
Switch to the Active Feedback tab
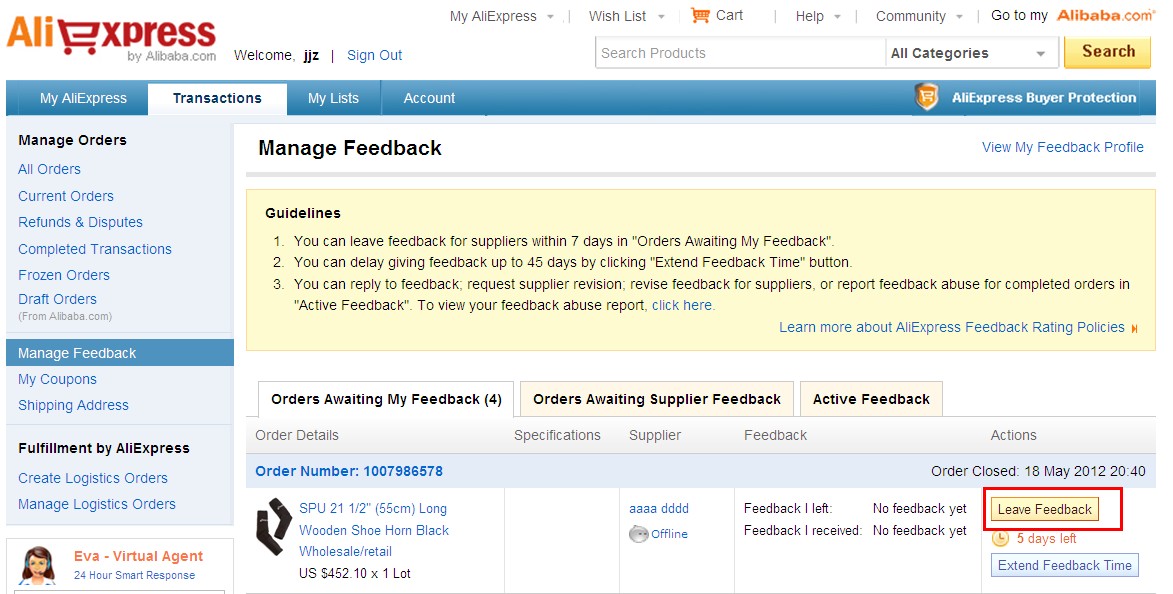pyautogui.click(x=871, y=399)
